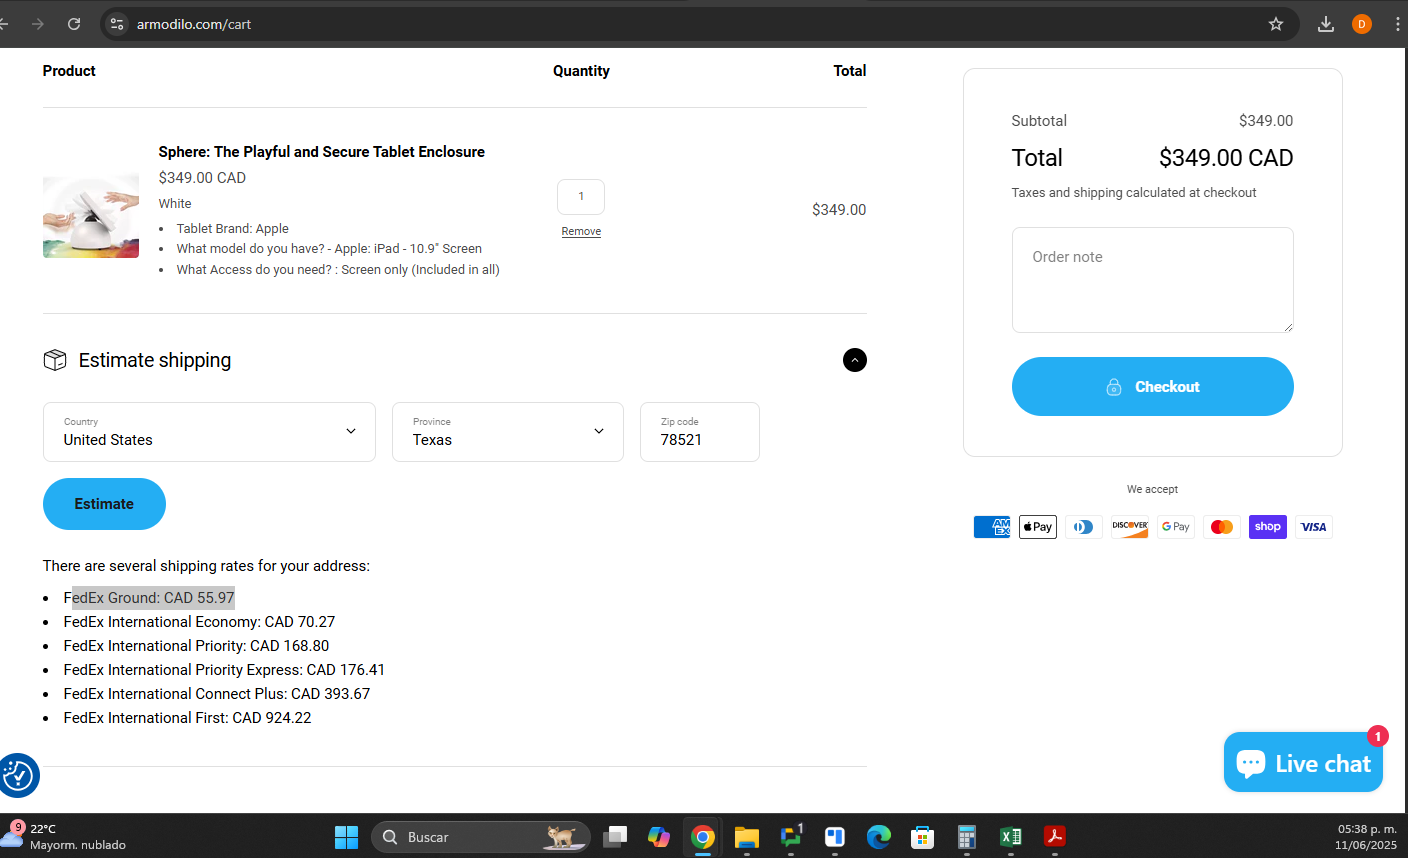The height and width of the screenshot is (858, 1408).
Task: Open Microsoft Store from the taskbar
Action: point(923,837)
